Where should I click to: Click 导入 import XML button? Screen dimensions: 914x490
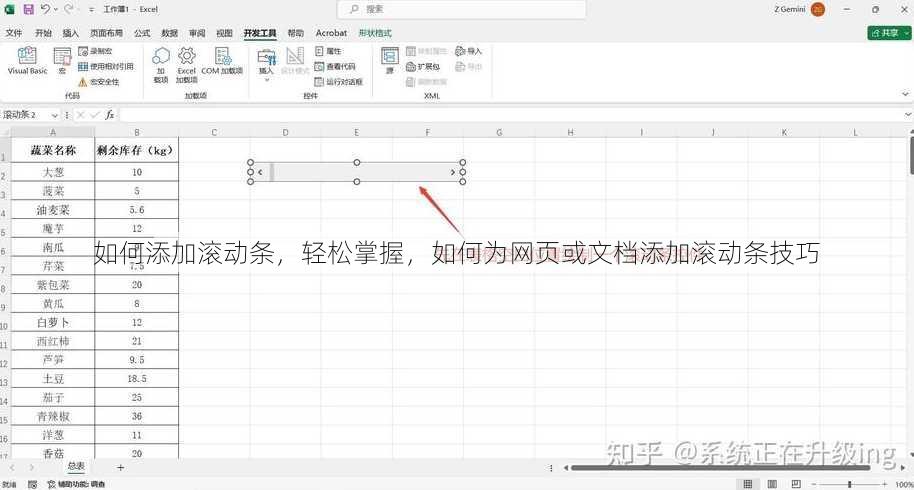tap(469, 51)
